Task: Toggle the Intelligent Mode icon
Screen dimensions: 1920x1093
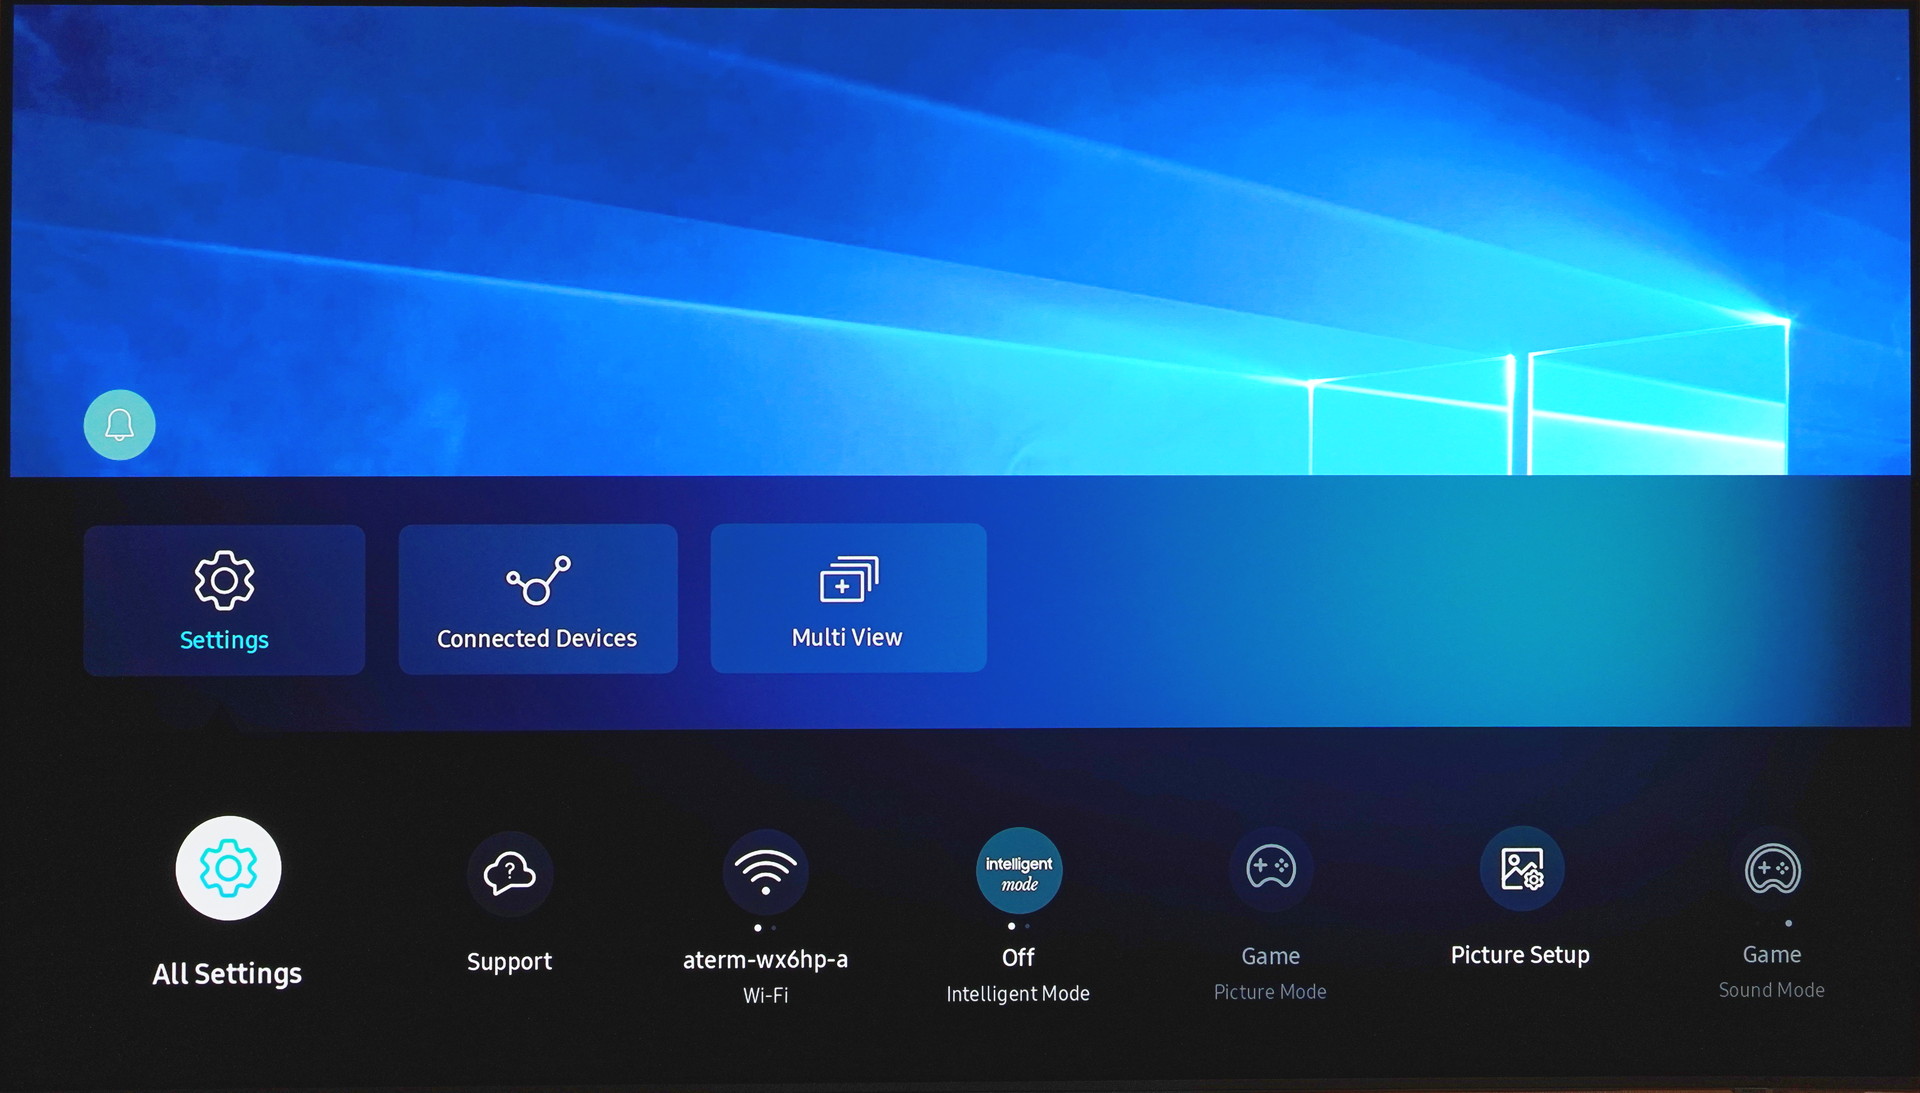Action: click(1019, 871)
